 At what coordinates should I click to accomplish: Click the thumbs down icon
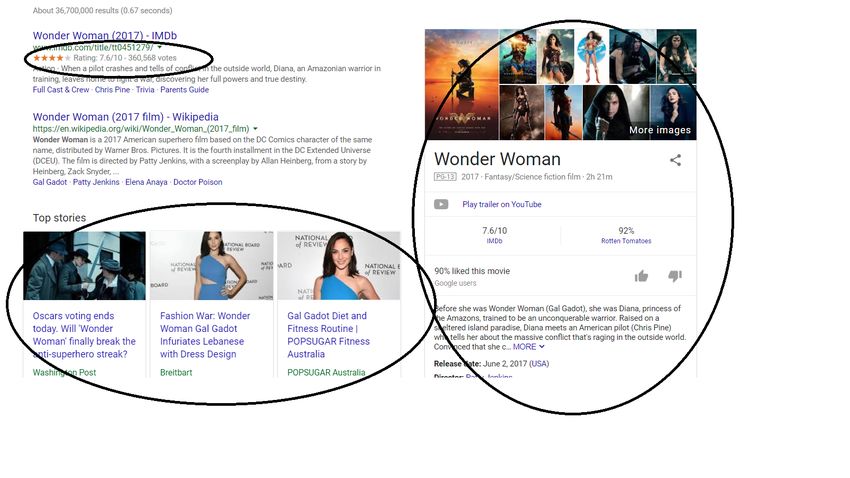(x=675, y=276)
